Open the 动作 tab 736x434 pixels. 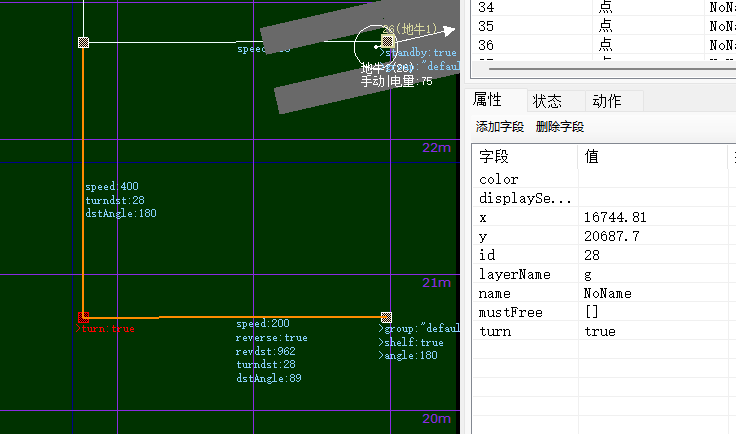pos(606,101)
